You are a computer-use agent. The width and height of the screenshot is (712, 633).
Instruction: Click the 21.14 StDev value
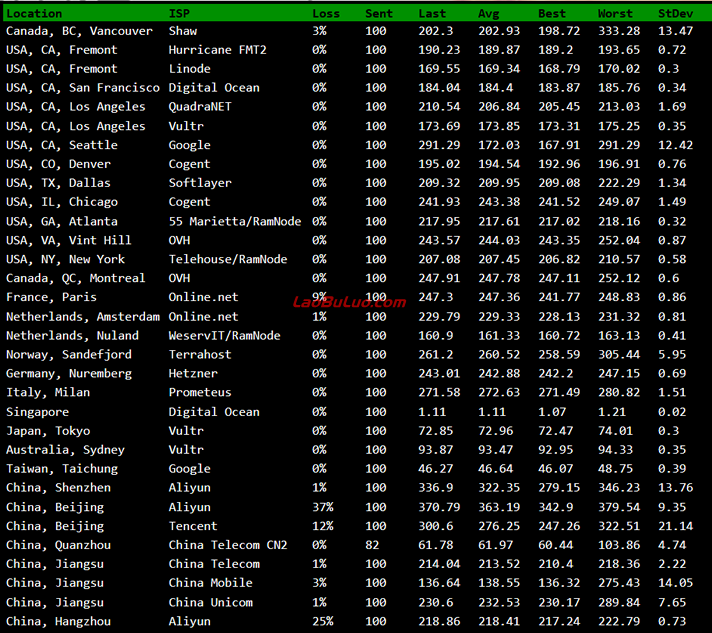coord(675,526)
